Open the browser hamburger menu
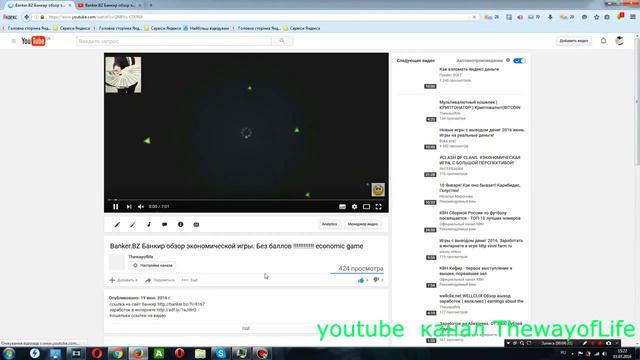Screen dimensions: 640x360 coord(633,17)
